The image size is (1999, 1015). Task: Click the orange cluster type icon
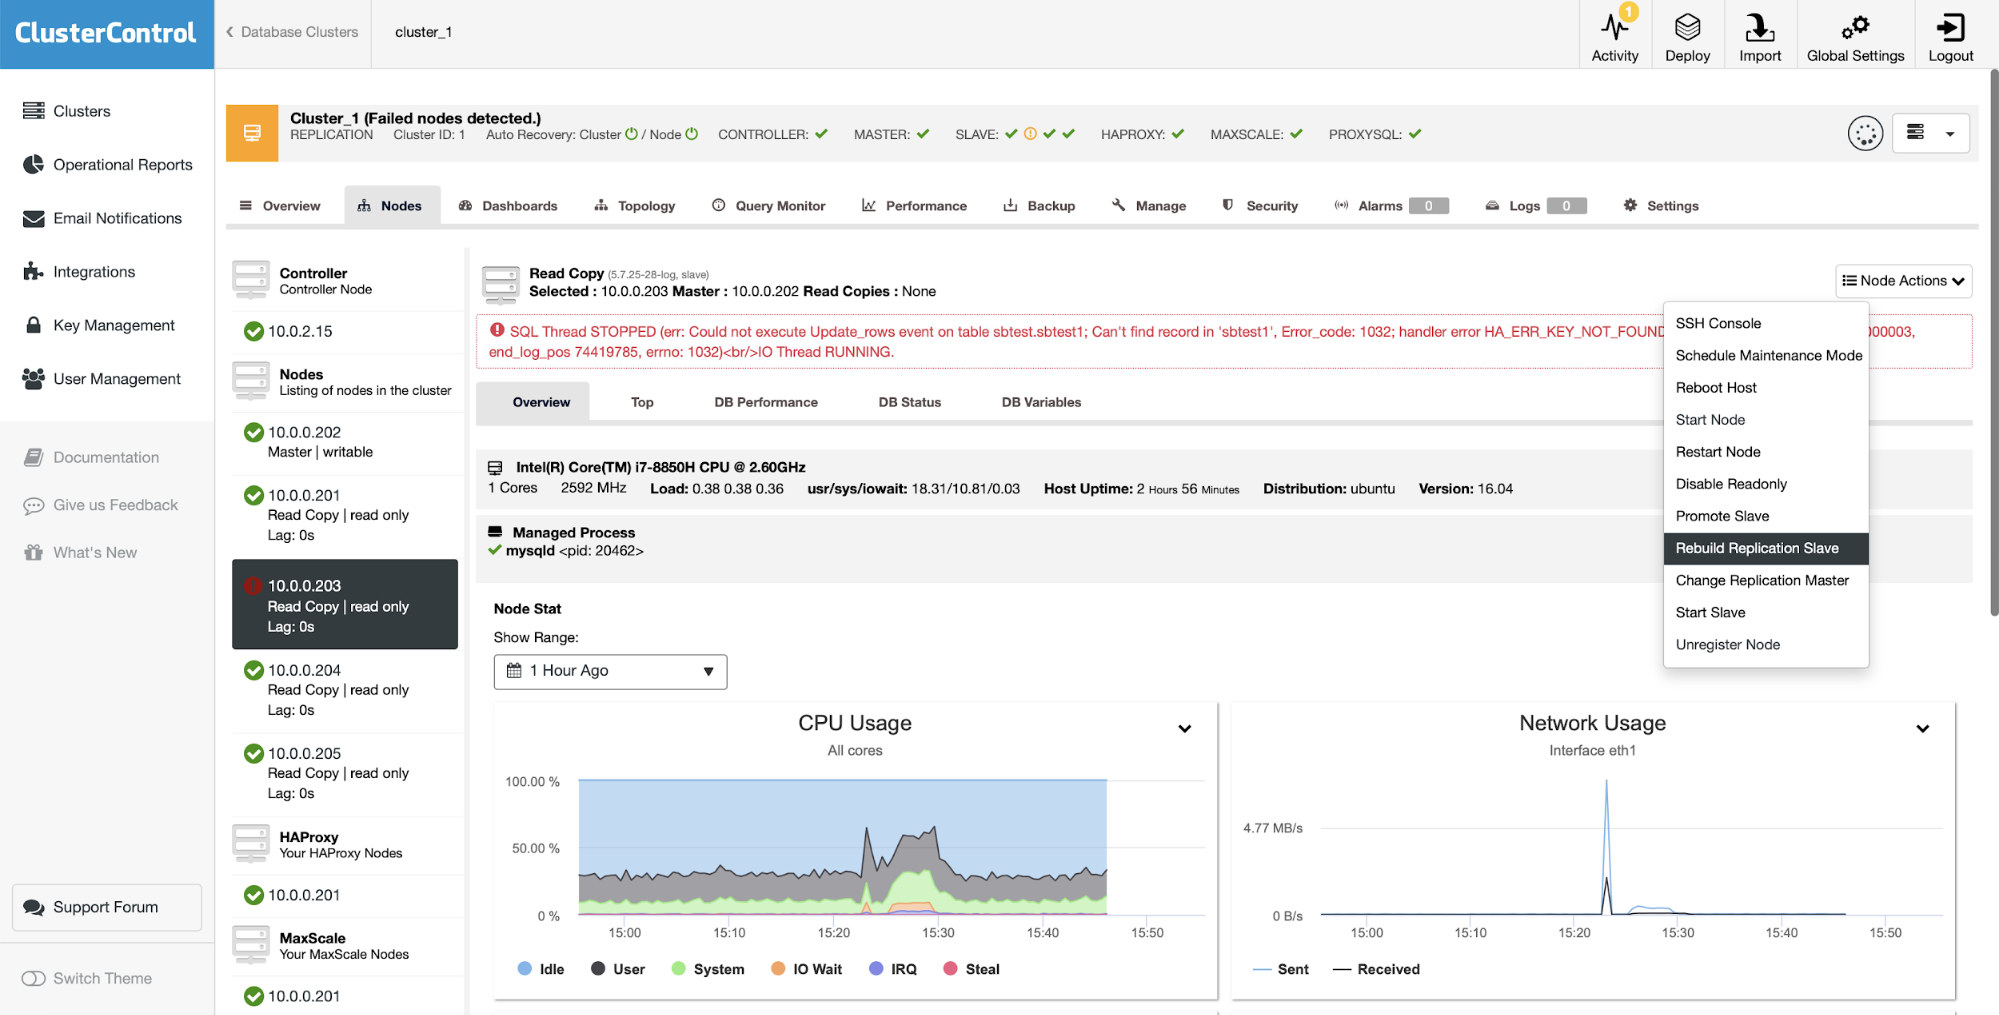(252, 133)
